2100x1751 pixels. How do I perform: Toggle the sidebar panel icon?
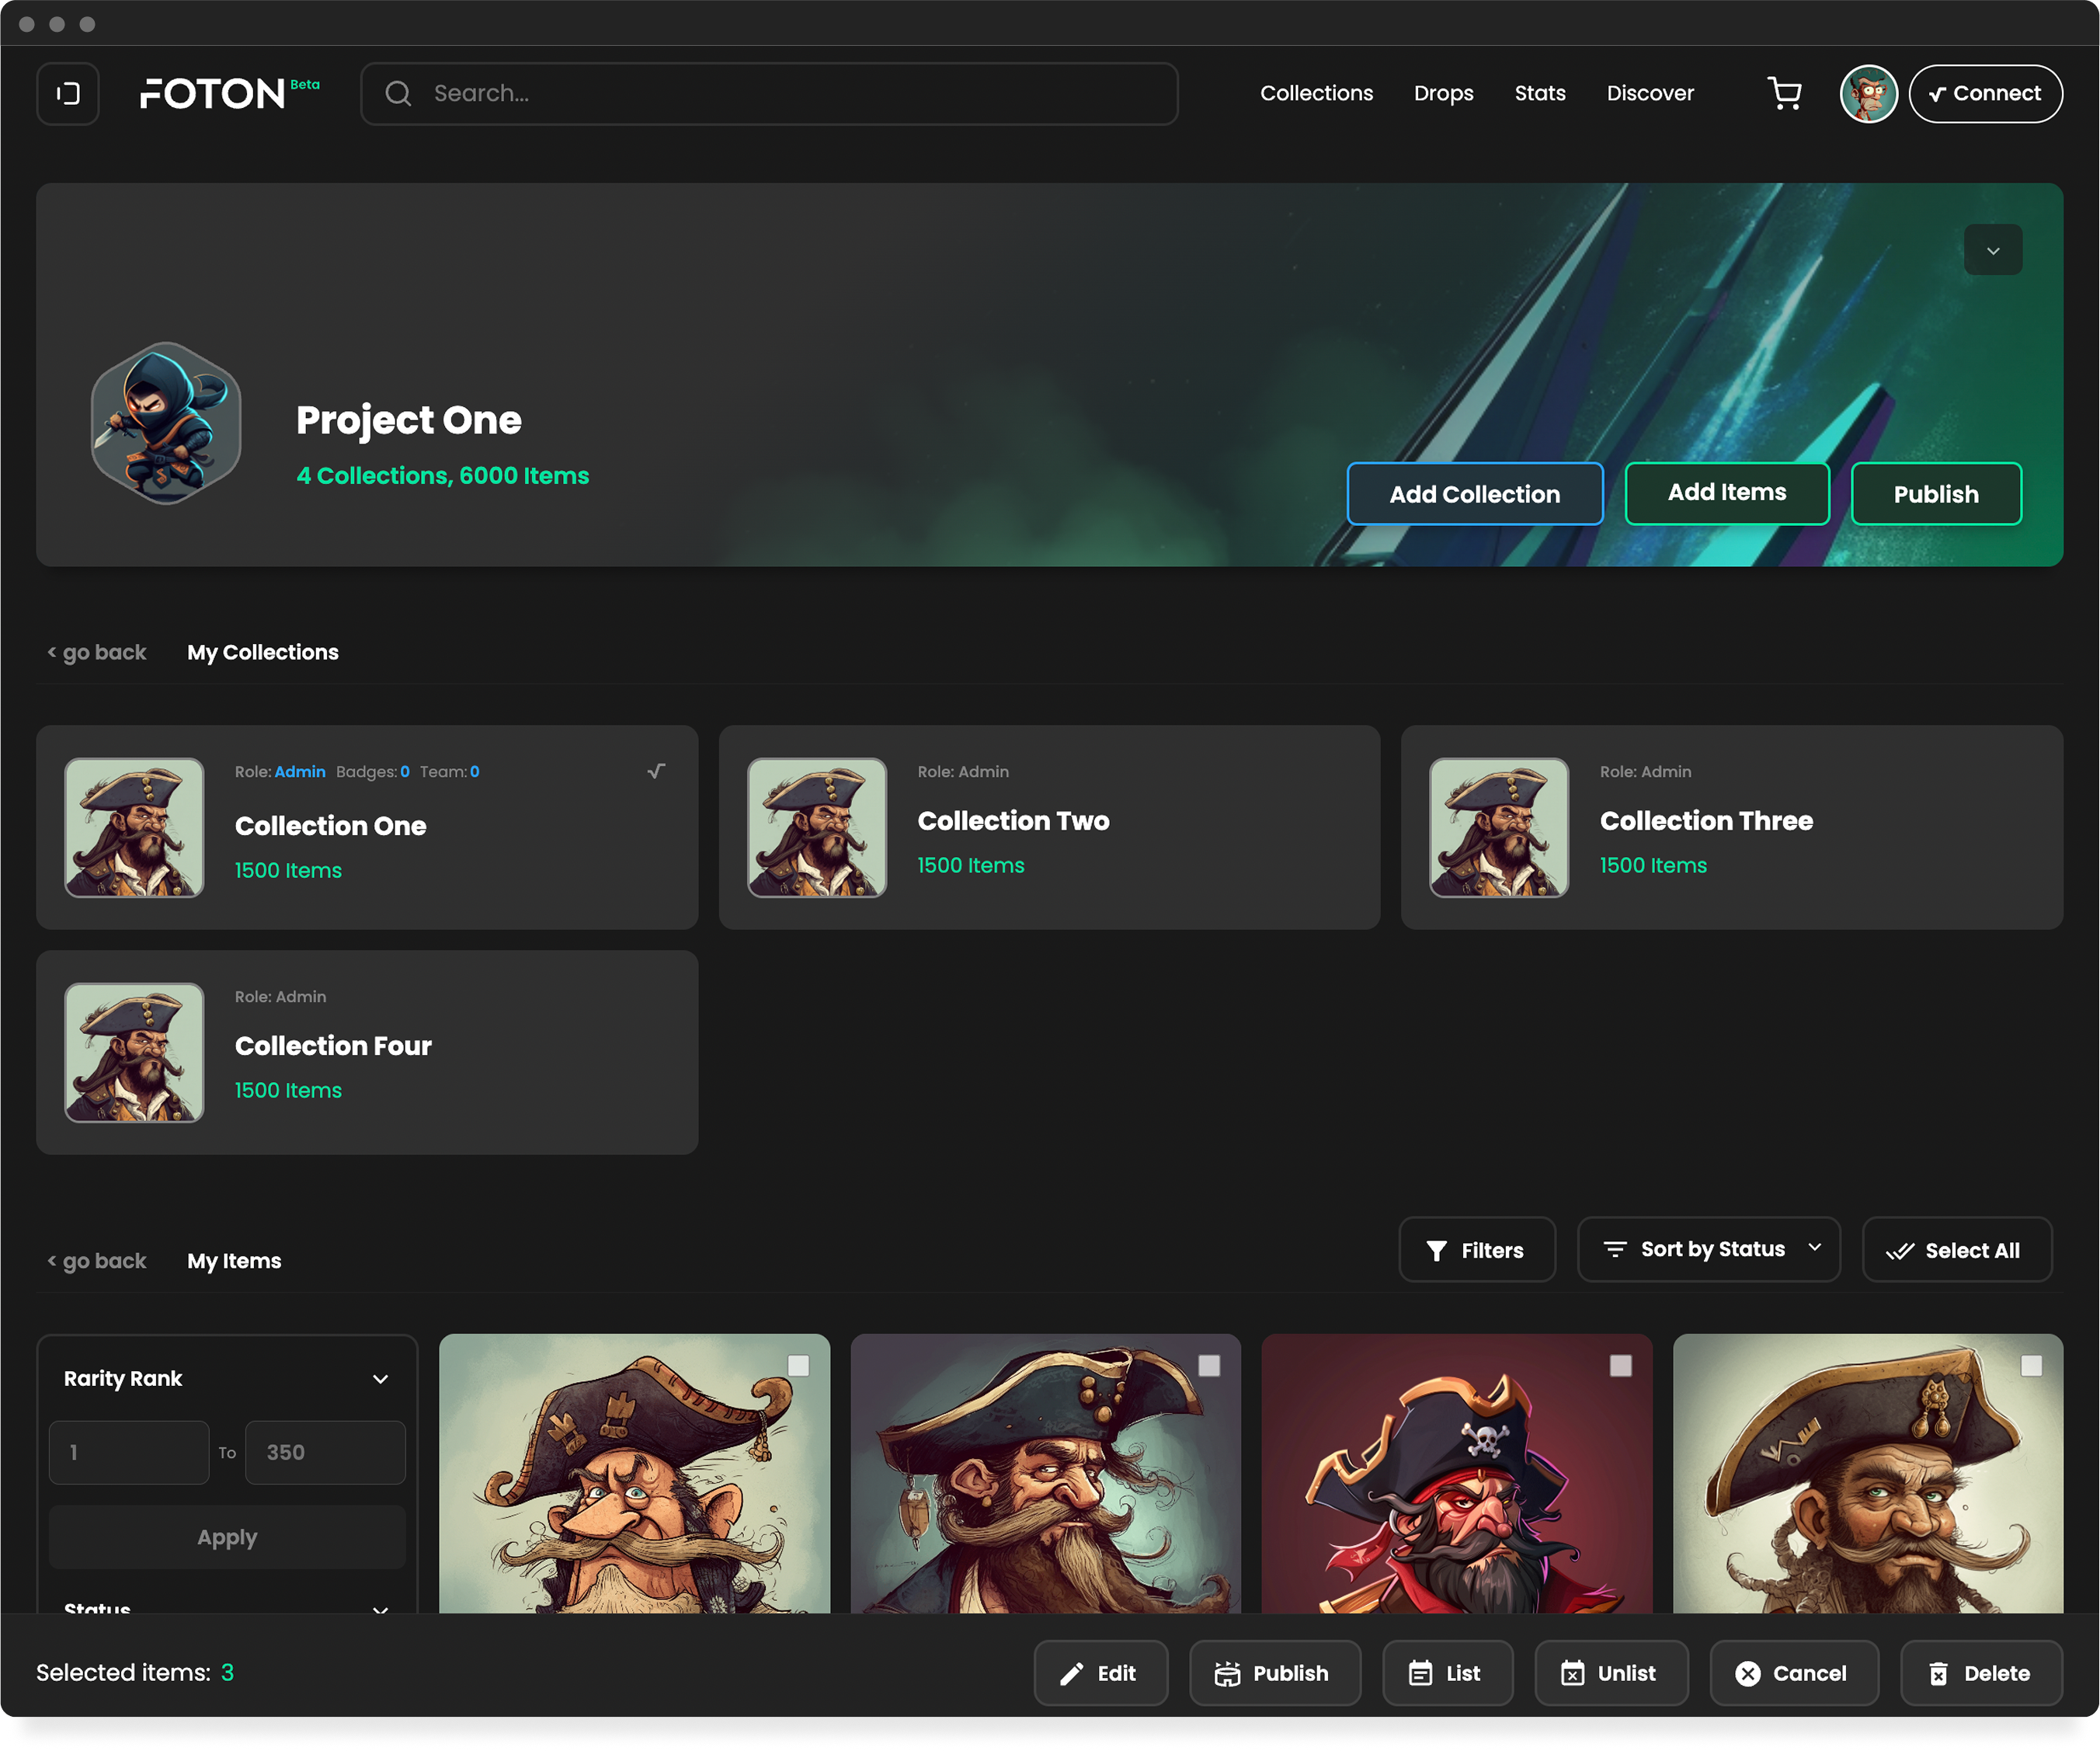(68, 94)
